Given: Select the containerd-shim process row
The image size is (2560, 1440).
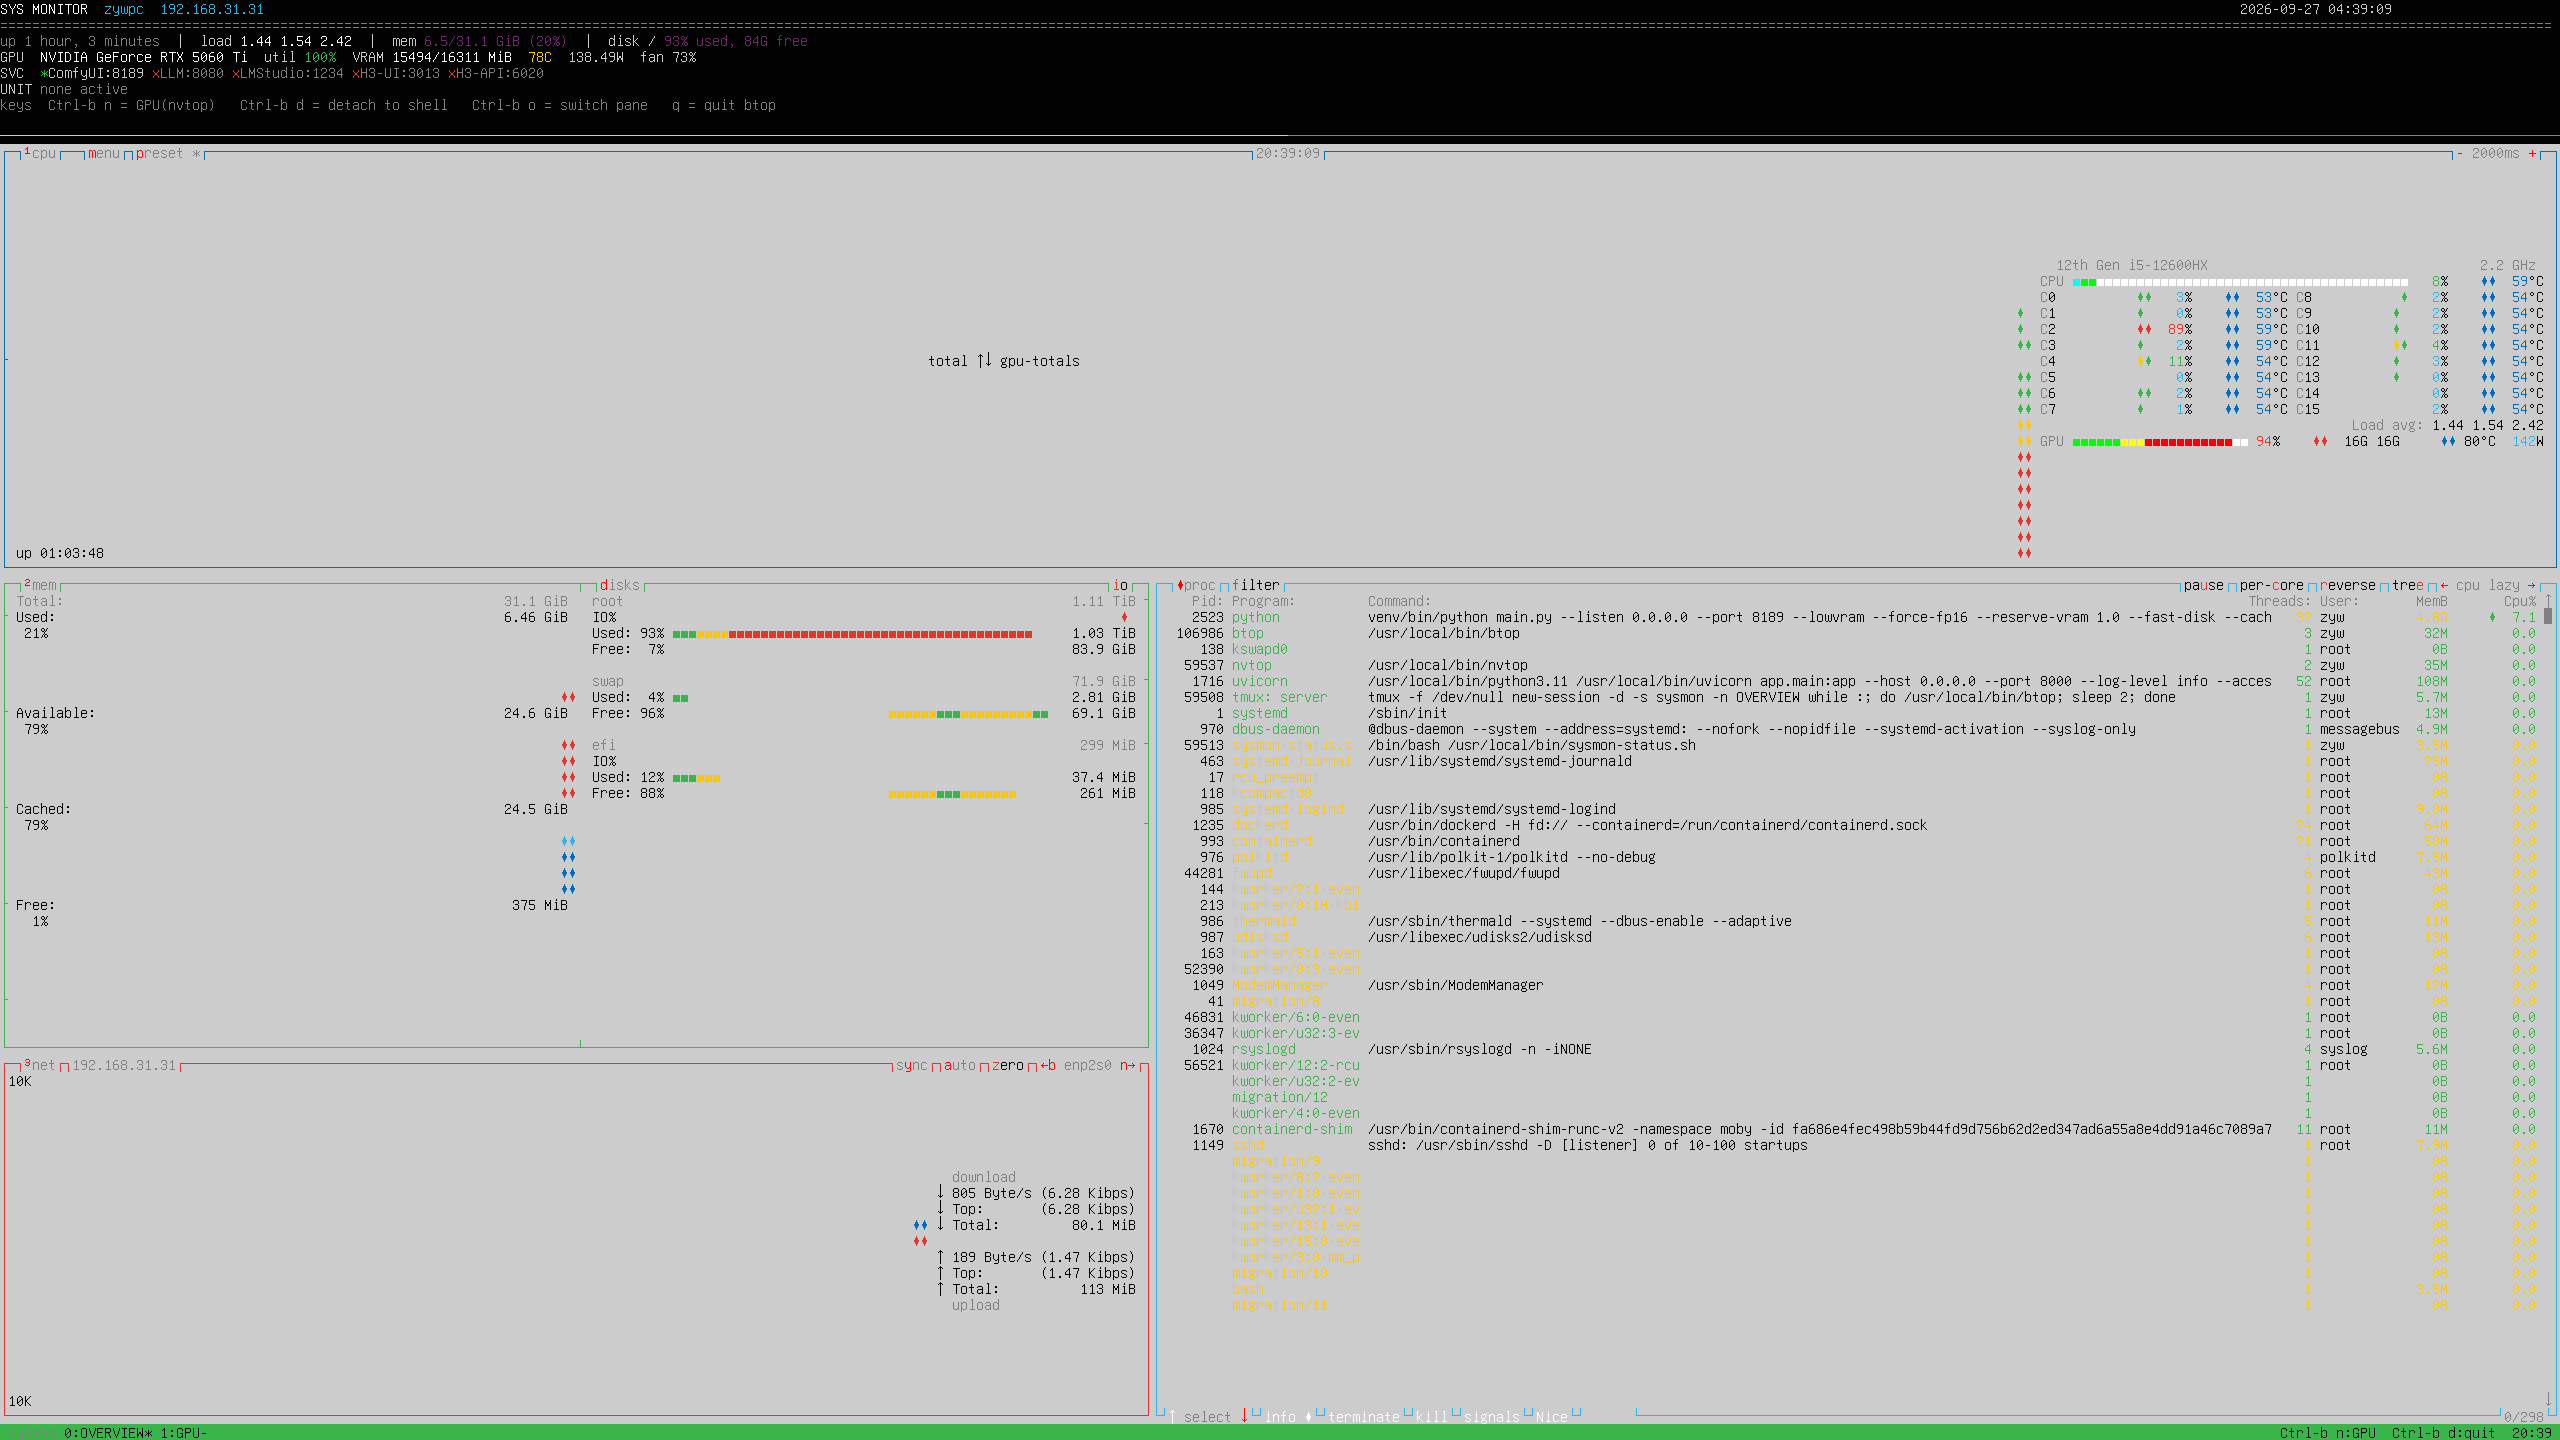Looking at the screenshot, I should point(1852,1129).
